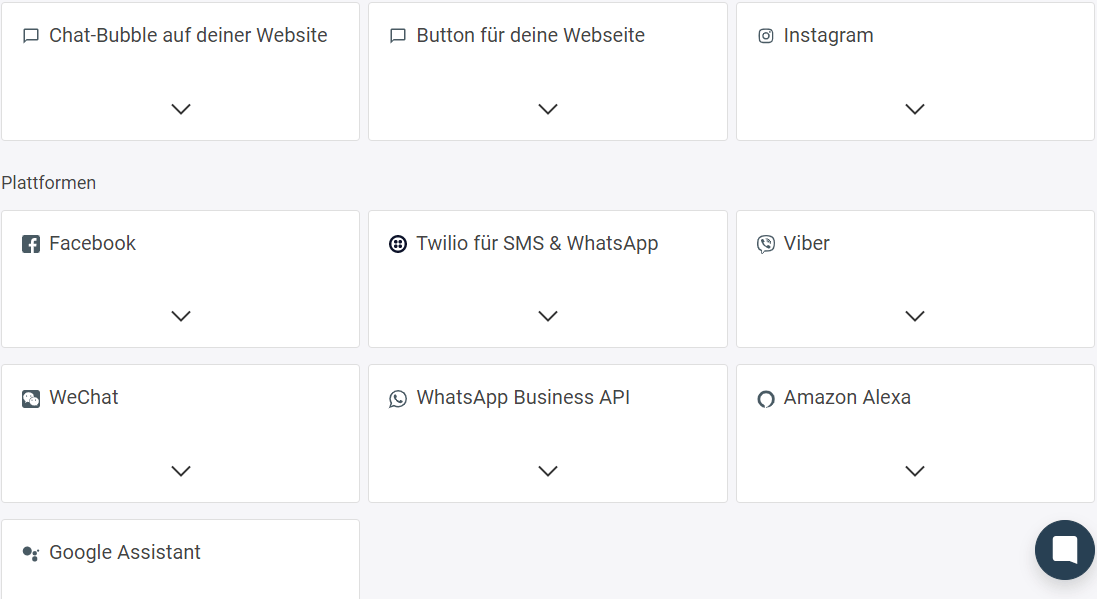Select the WeChat icon

[31, 398]
